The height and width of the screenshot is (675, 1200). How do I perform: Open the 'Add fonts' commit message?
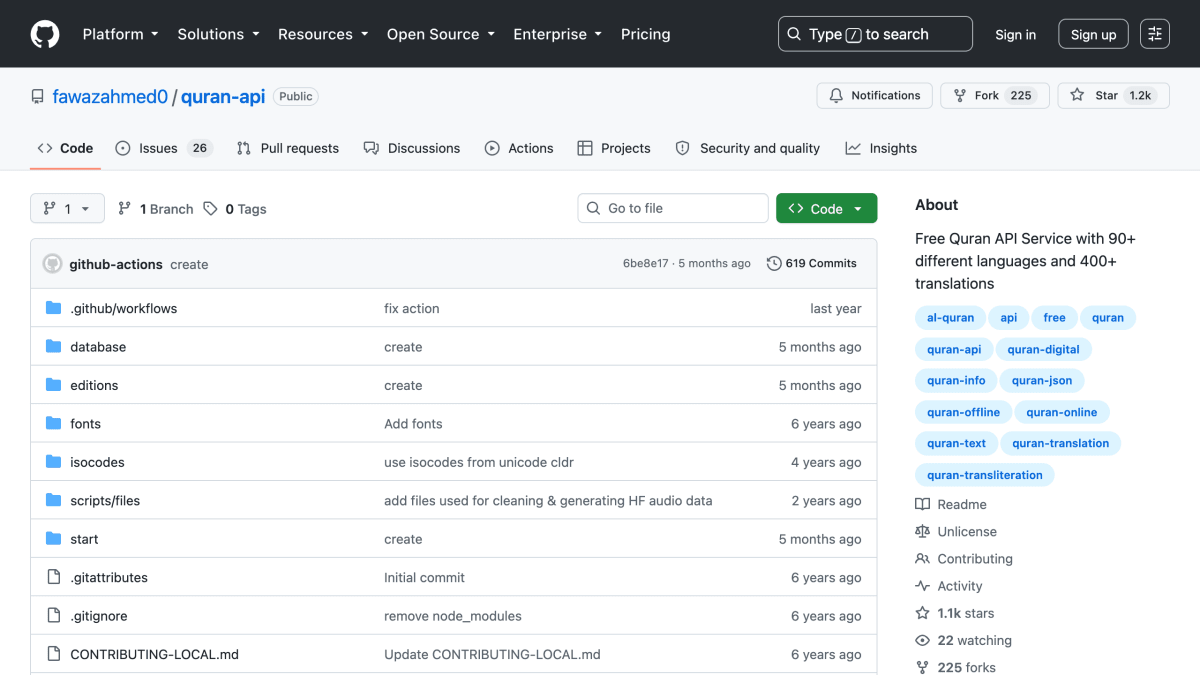click(x=413, y=424)
